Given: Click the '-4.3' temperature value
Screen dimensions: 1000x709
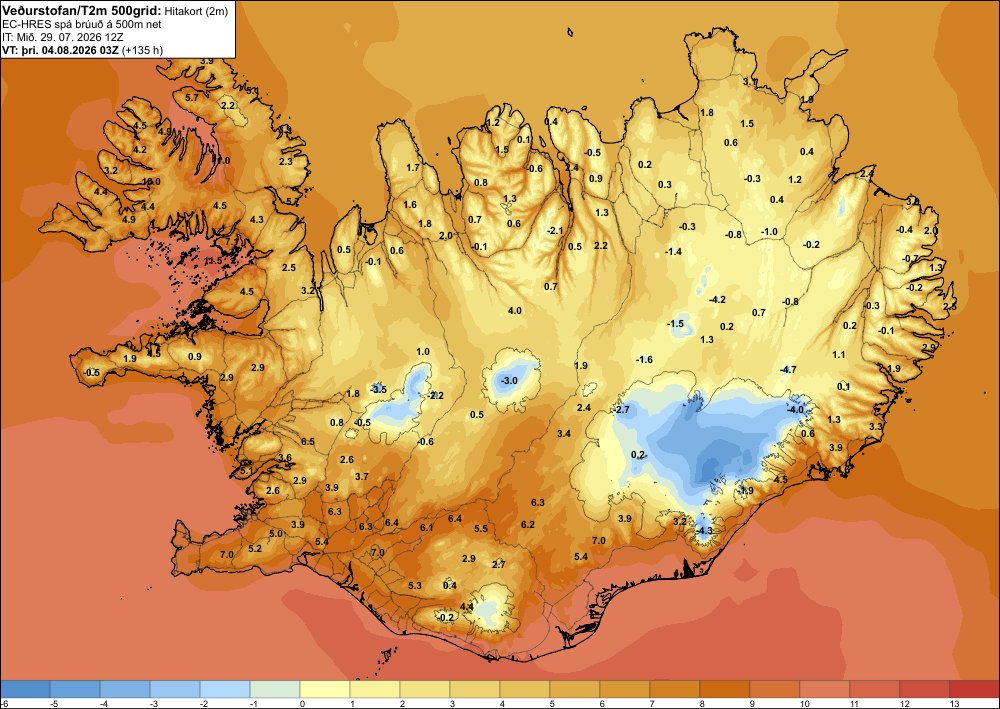Looking at the screenshot, I should 703,530.
